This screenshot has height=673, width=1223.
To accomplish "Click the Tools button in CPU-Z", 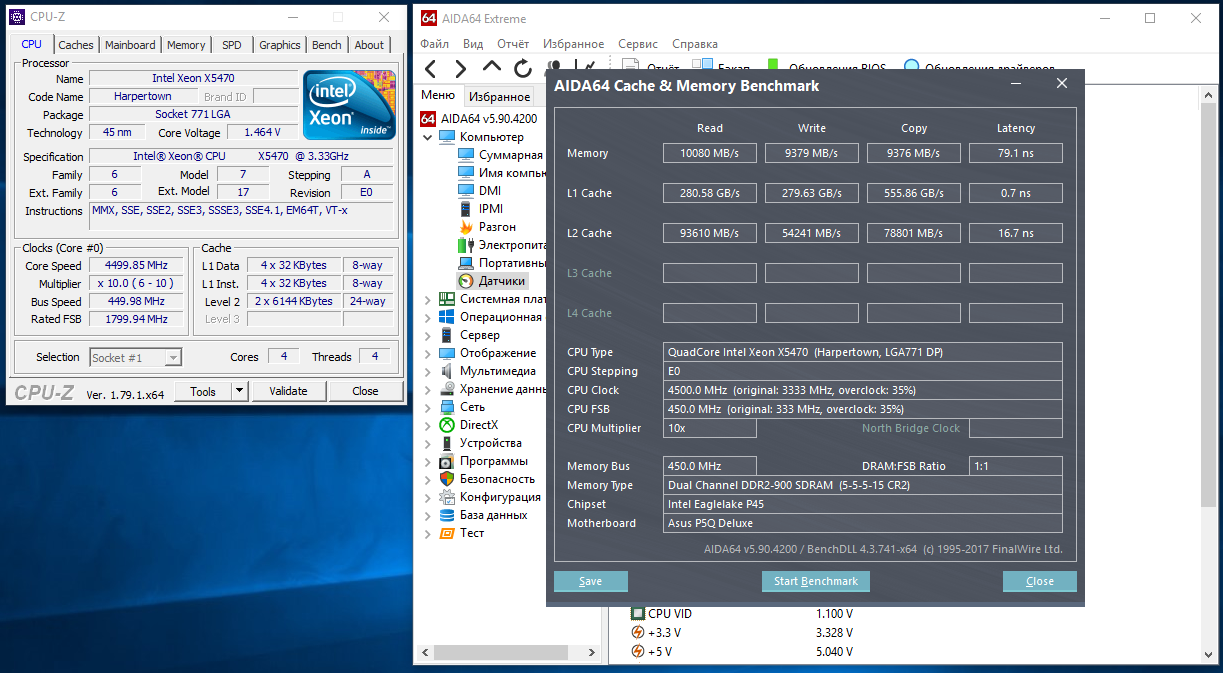I will pos(203,392).
